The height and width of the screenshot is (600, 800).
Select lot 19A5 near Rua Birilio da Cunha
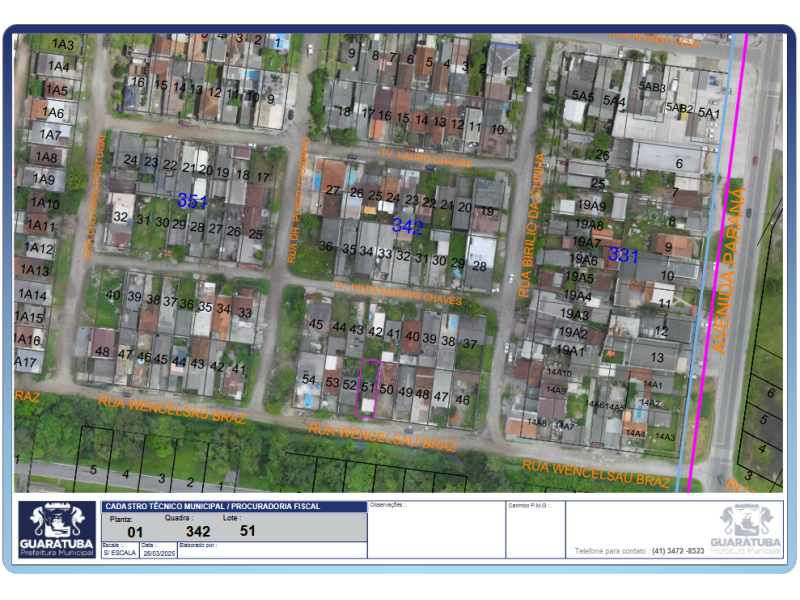tap(579, 277)
